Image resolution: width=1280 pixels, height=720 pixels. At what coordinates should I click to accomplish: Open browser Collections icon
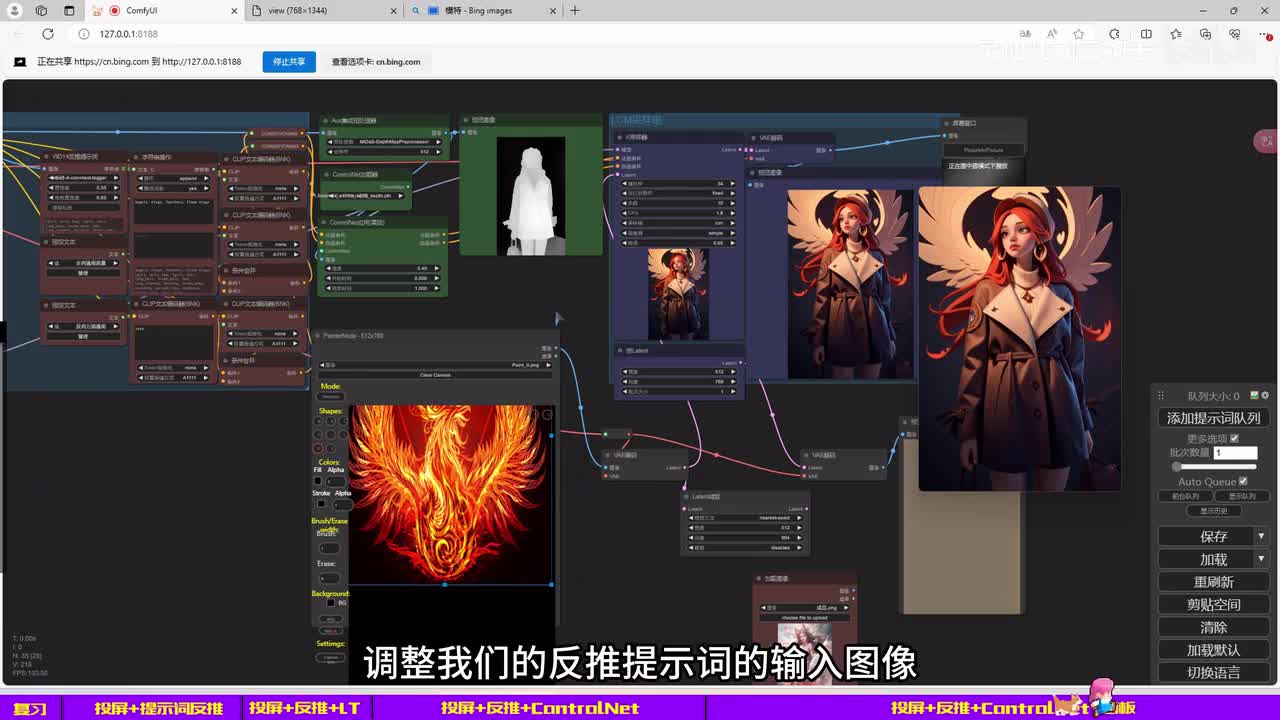[1205, 34]
